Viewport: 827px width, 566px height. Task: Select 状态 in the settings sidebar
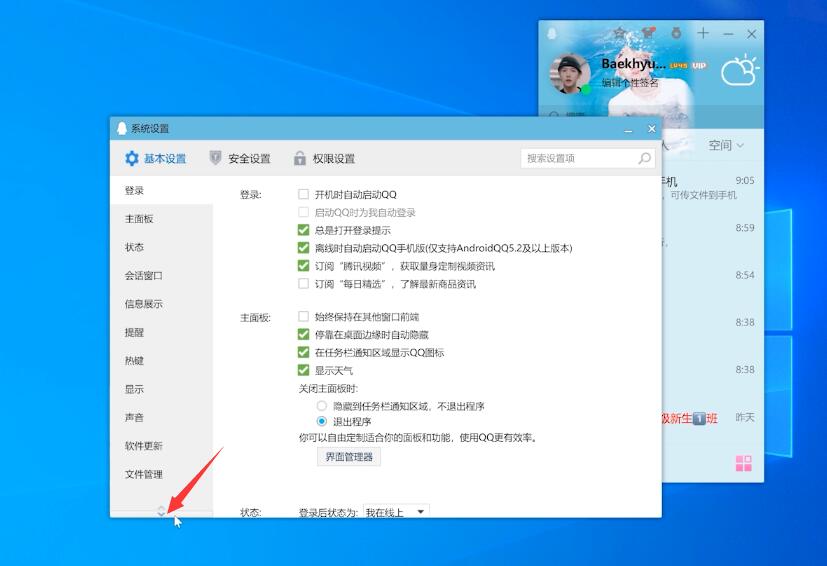point(161,247)
